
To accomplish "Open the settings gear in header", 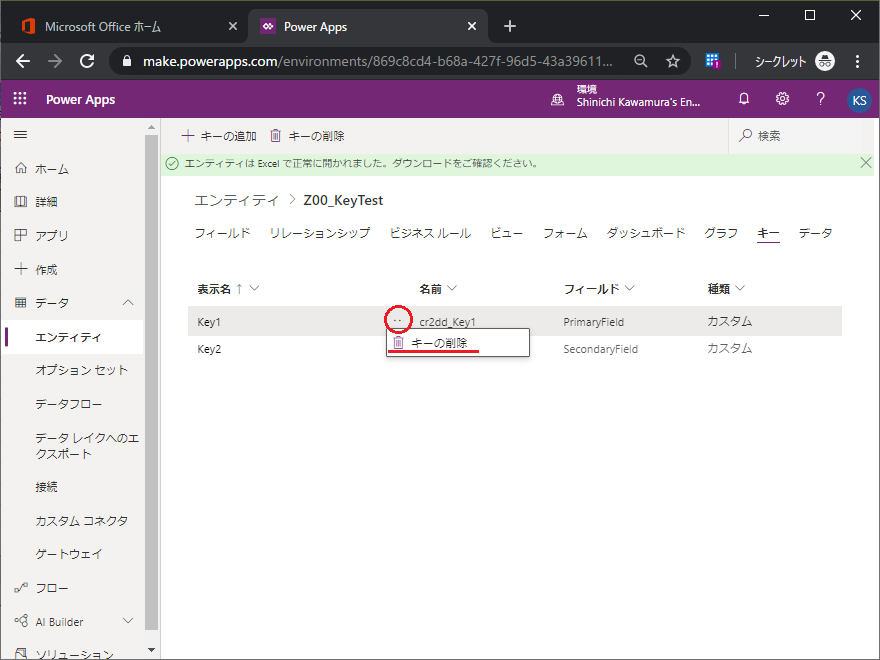I will pyautogui.click(x=782, y=99).
